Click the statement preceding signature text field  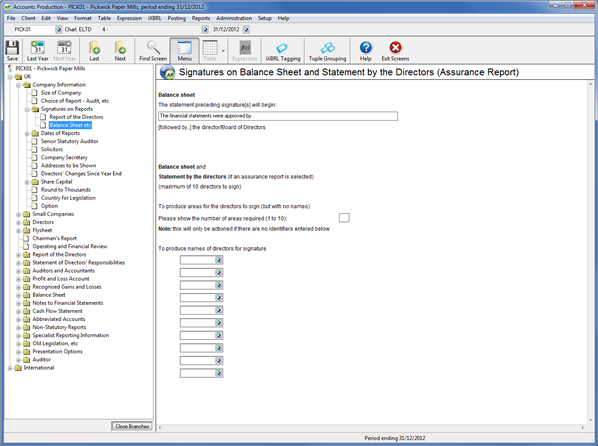278,116
